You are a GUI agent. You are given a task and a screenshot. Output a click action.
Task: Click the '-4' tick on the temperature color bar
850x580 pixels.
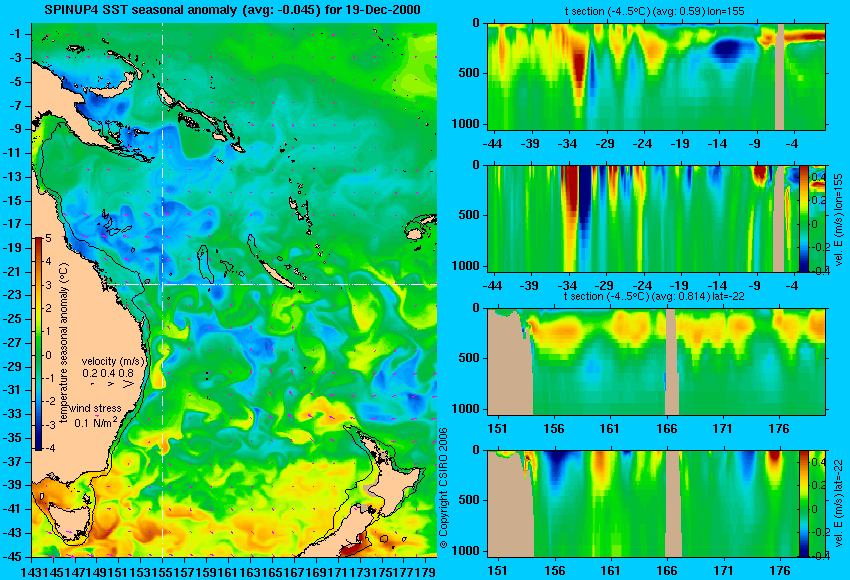point(49,448)
